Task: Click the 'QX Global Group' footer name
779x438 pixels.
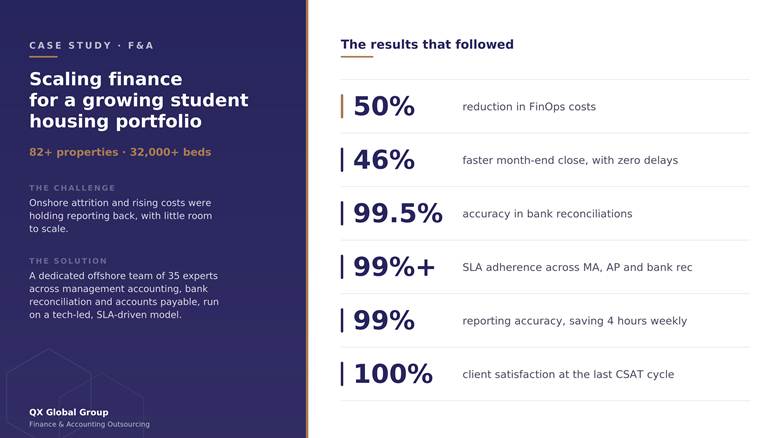Action: coord(69,412)
